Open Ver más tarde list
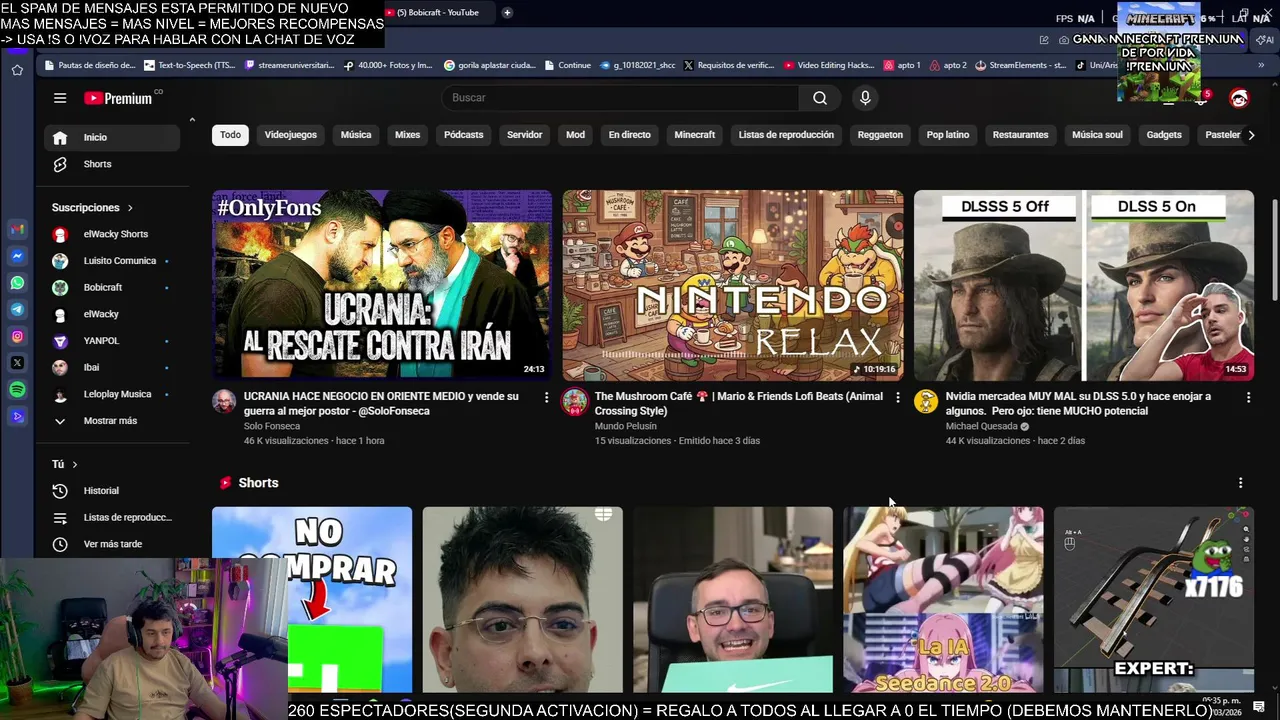This screenshot has height=720, width=1280. (x=112, y=544)
